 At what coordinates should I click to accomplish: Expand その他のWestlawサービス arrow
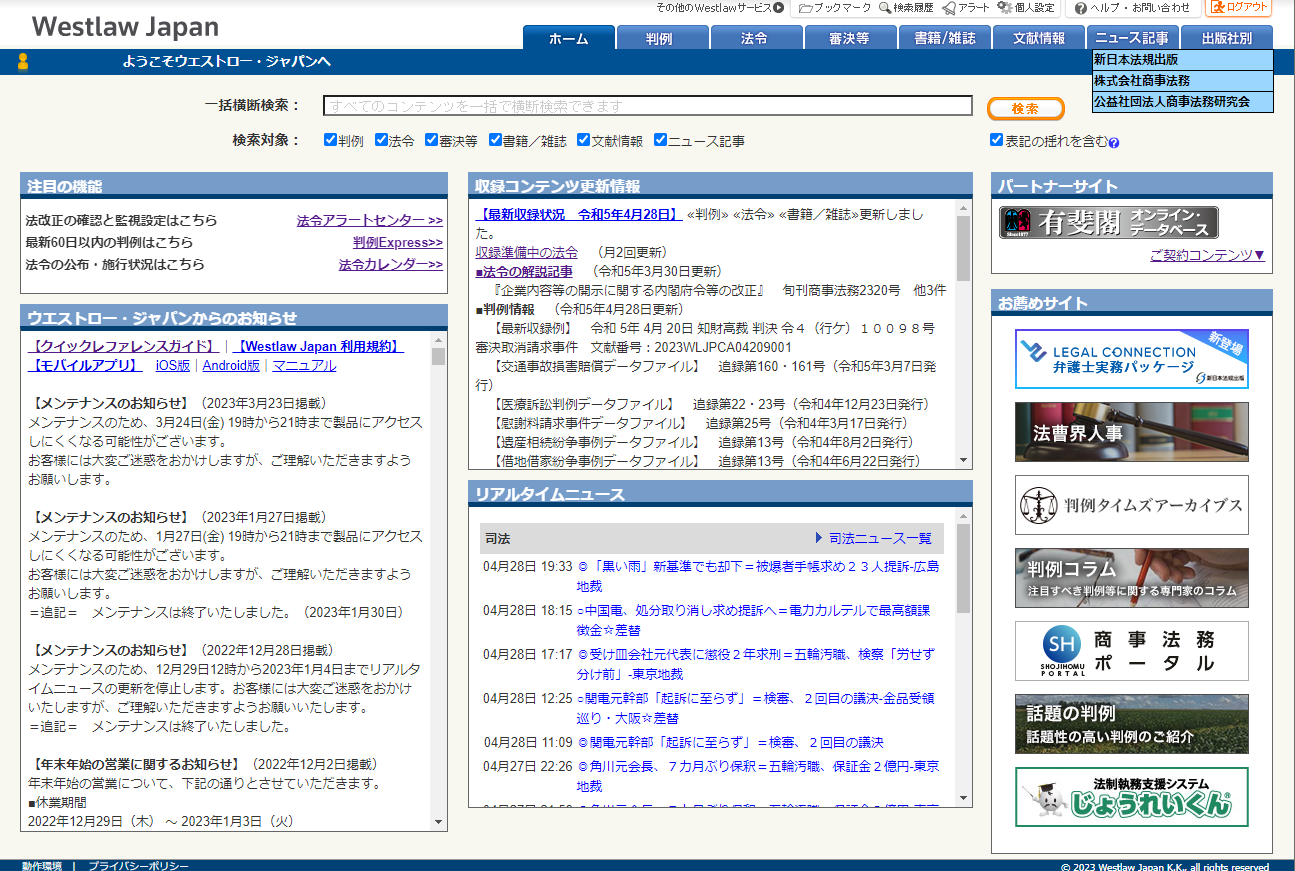click(x=779, y=8)
